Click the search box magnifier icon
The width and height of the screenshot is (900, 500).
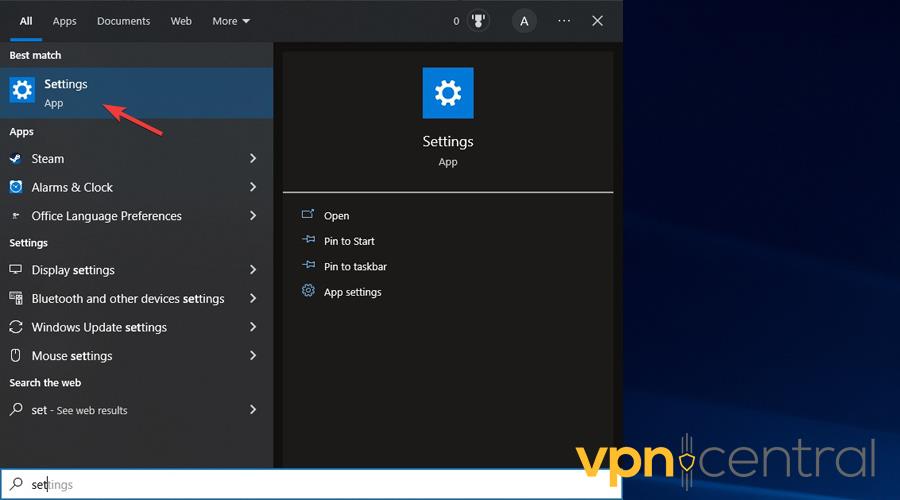click(16, 484)
